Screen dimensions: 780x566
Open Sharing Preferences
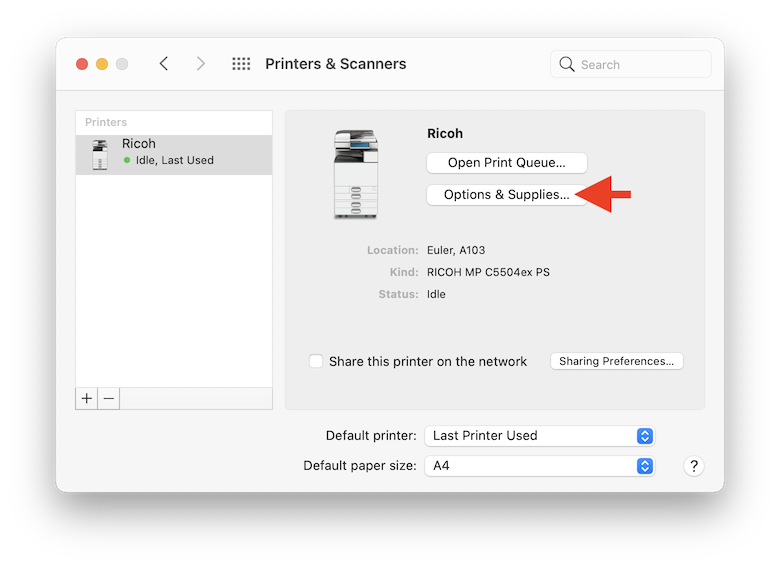616,361
